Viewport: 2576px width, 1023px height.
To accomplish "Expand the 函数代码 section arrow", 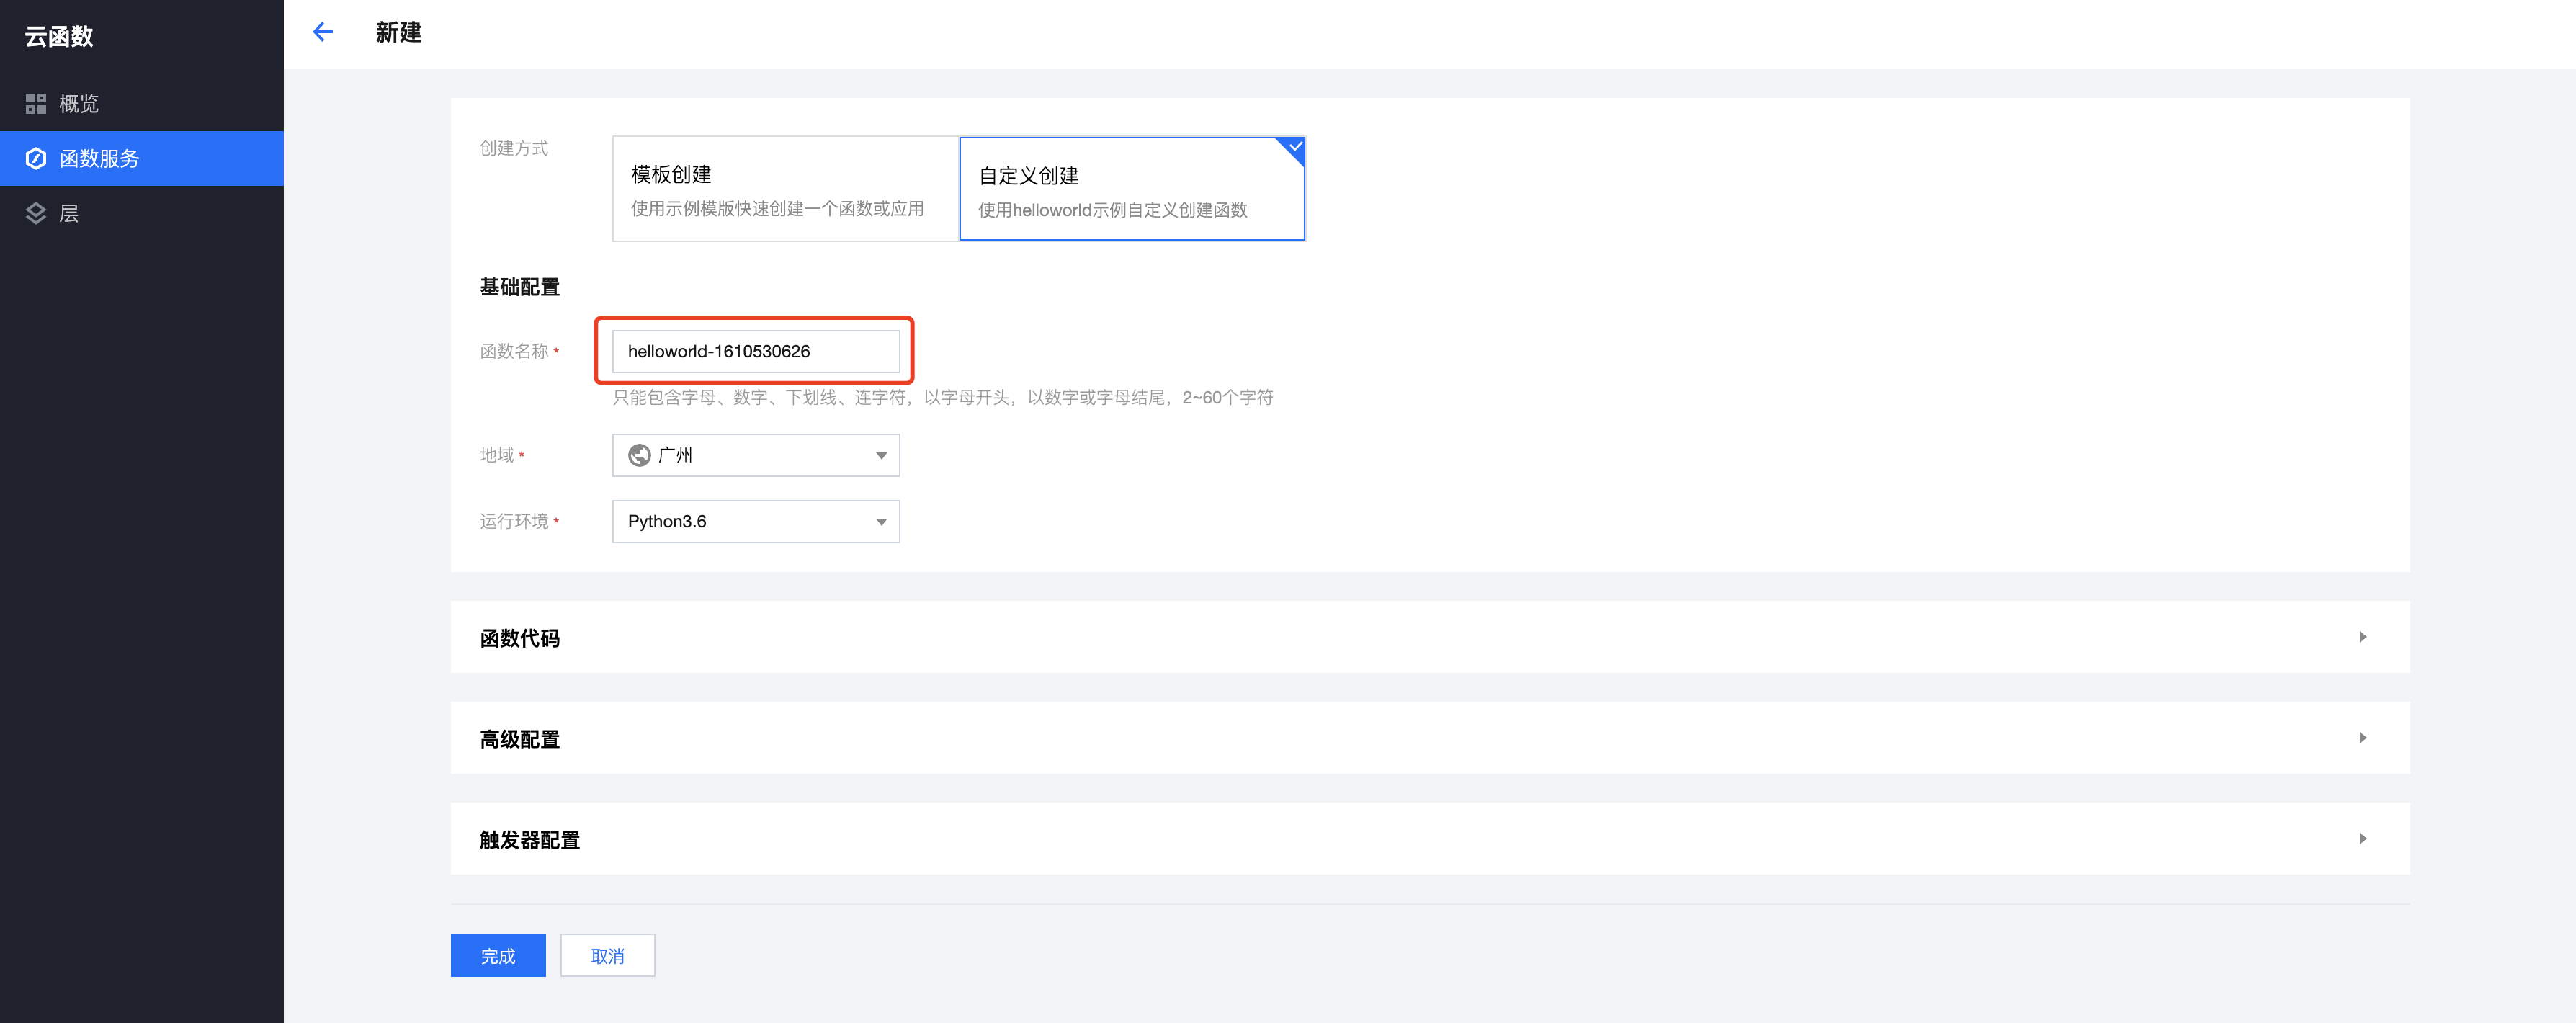I will 2362,637.
